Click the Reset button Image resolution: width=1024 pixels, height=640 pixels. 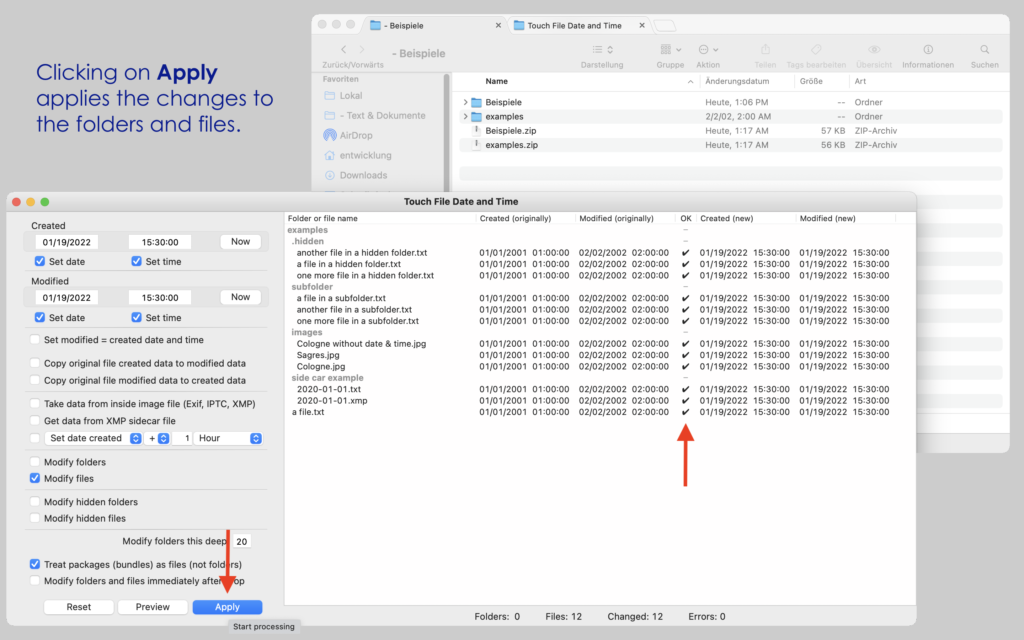(78, 607)
